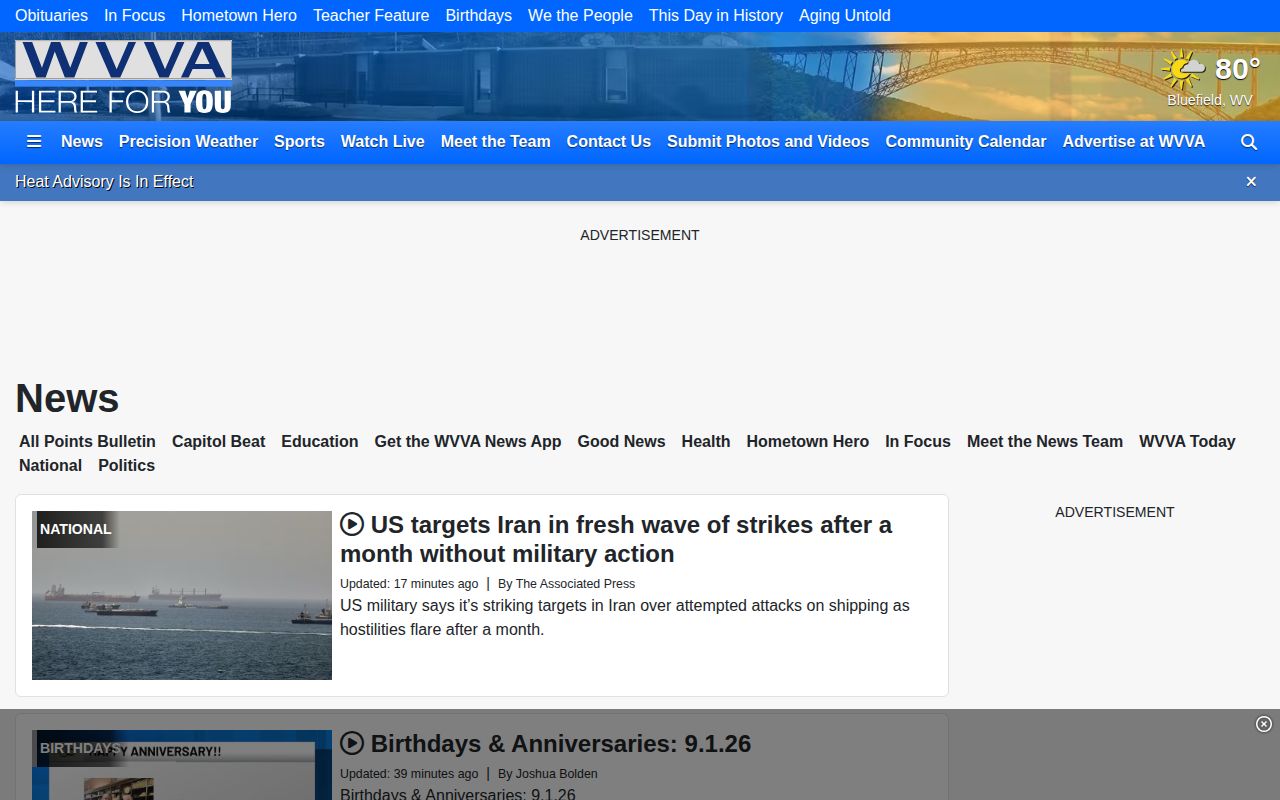Play video icon on Birthdays & Anniversaries headline
Screen dimensions: 1280x800
coord(352,743)
